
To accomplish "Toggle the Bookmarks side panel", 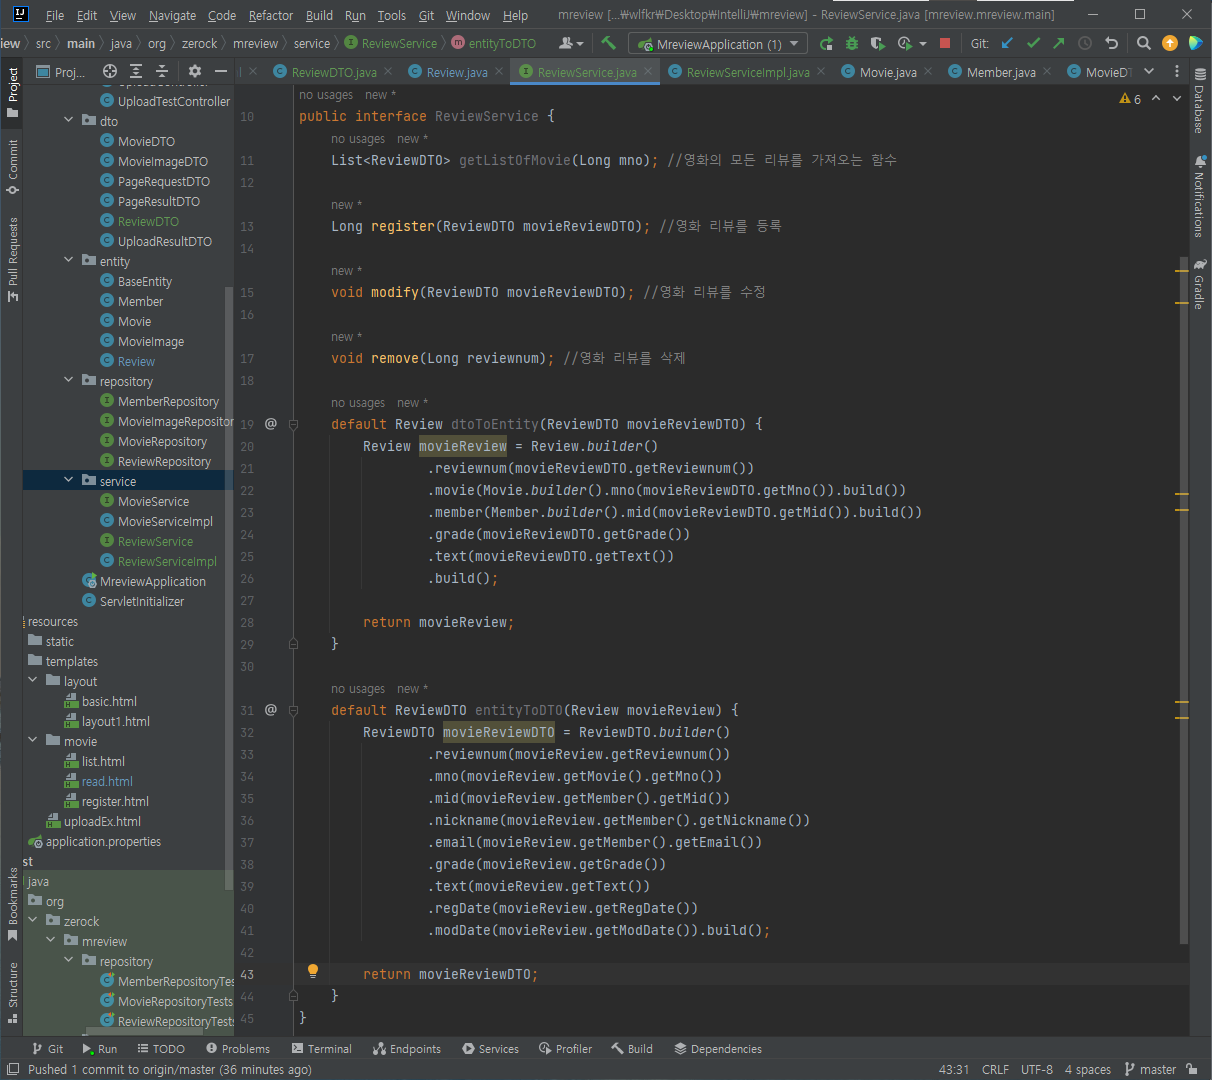I will (x=12, y=904).
